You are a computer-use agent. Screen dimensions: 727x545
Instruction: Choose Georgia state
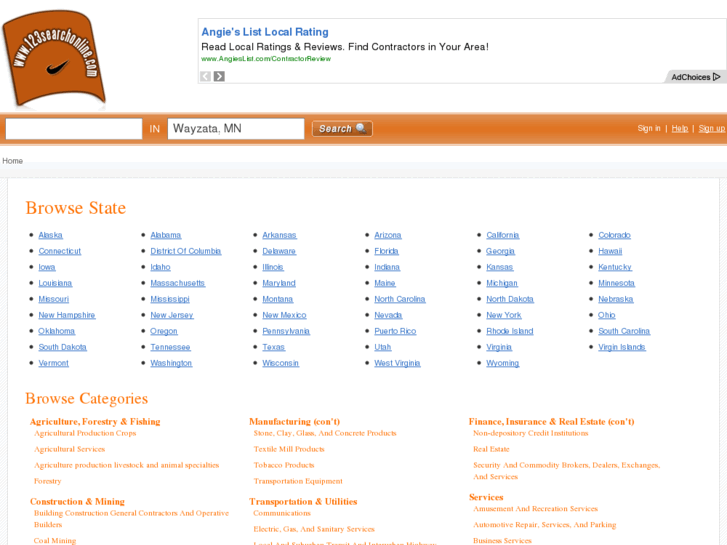pos(500,251)
